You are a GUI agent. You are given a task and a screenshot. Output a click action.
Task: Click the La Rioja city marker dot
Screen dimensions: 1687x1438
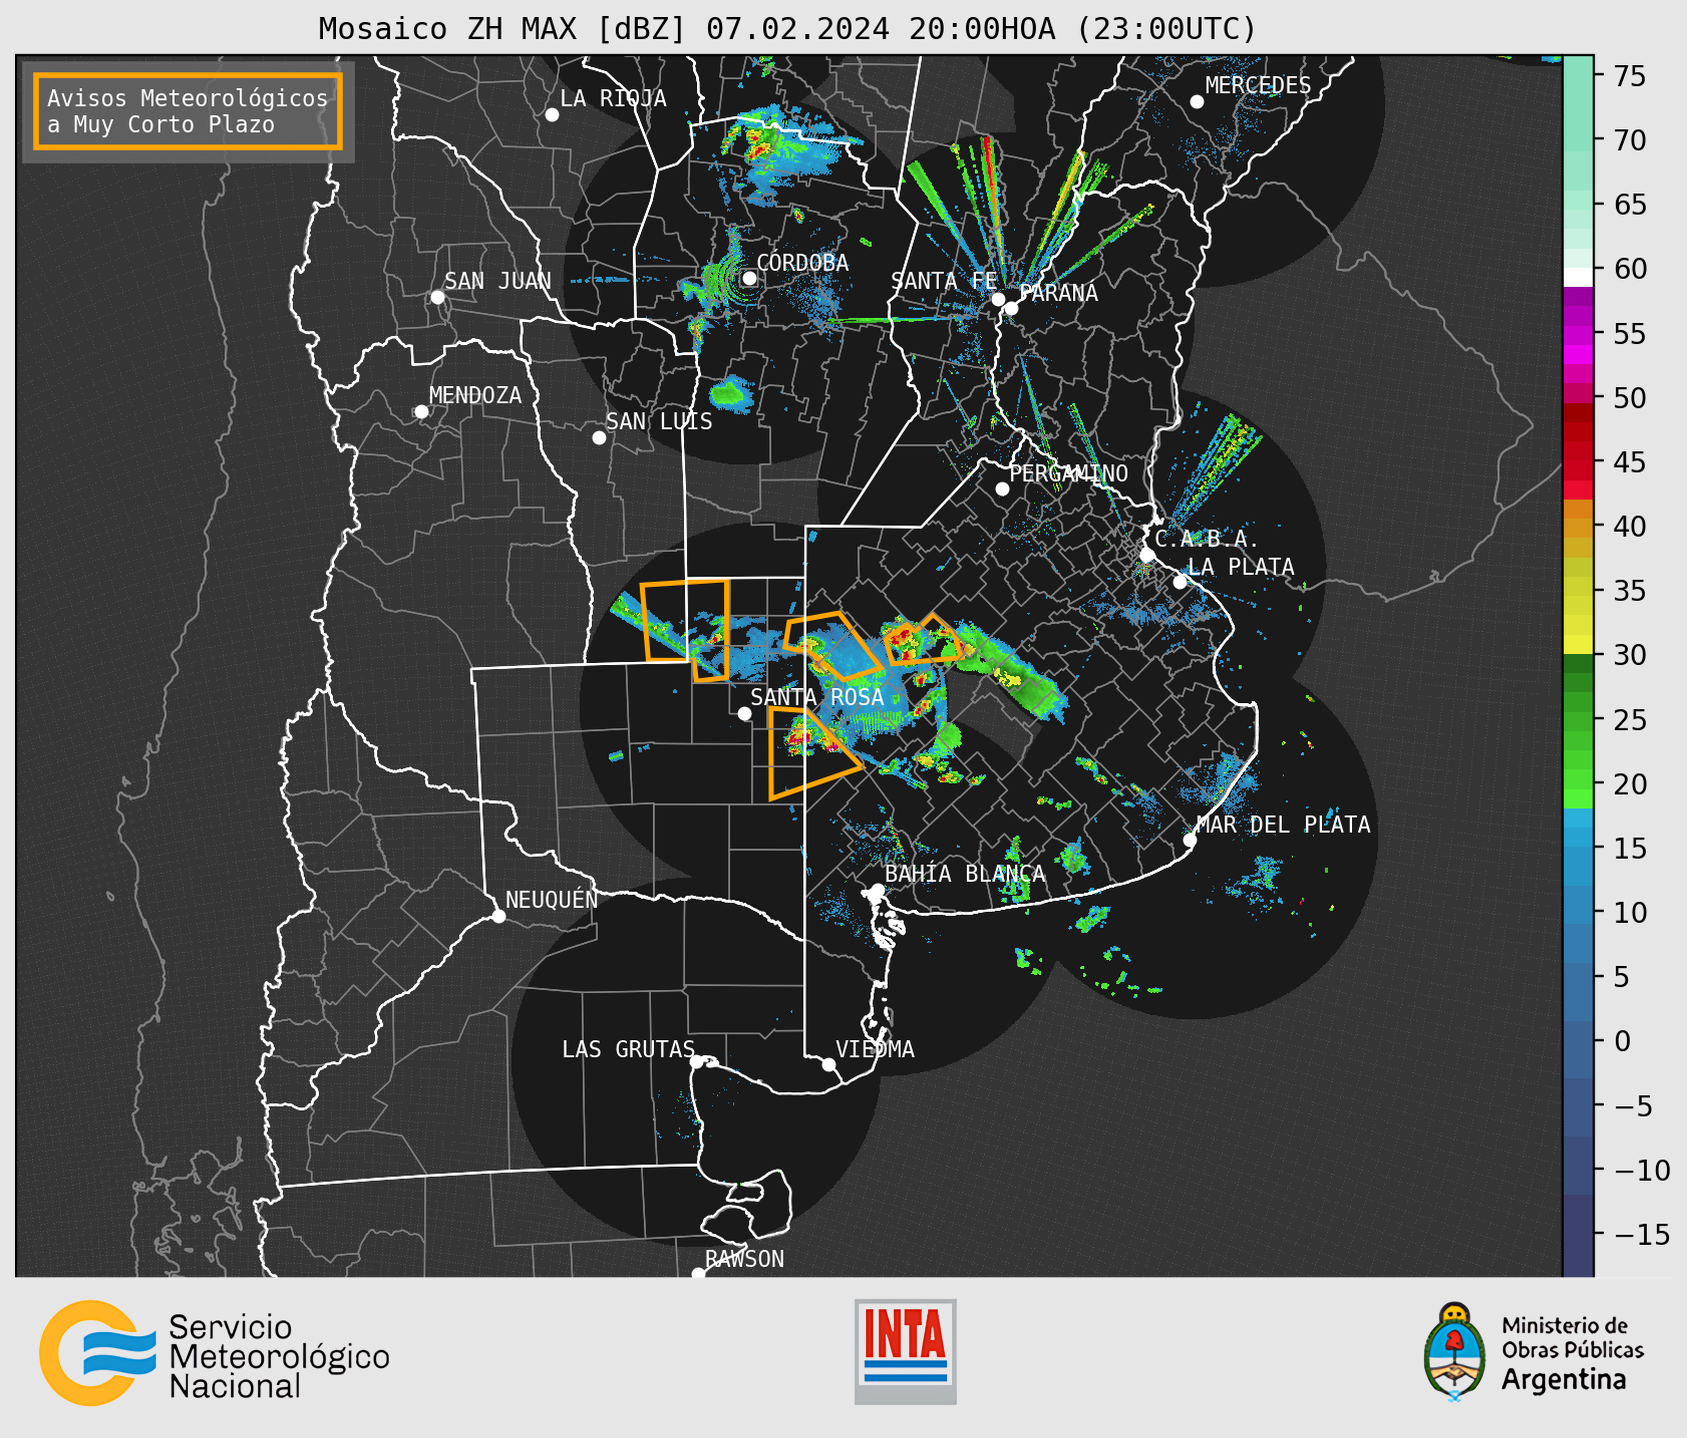552,115
